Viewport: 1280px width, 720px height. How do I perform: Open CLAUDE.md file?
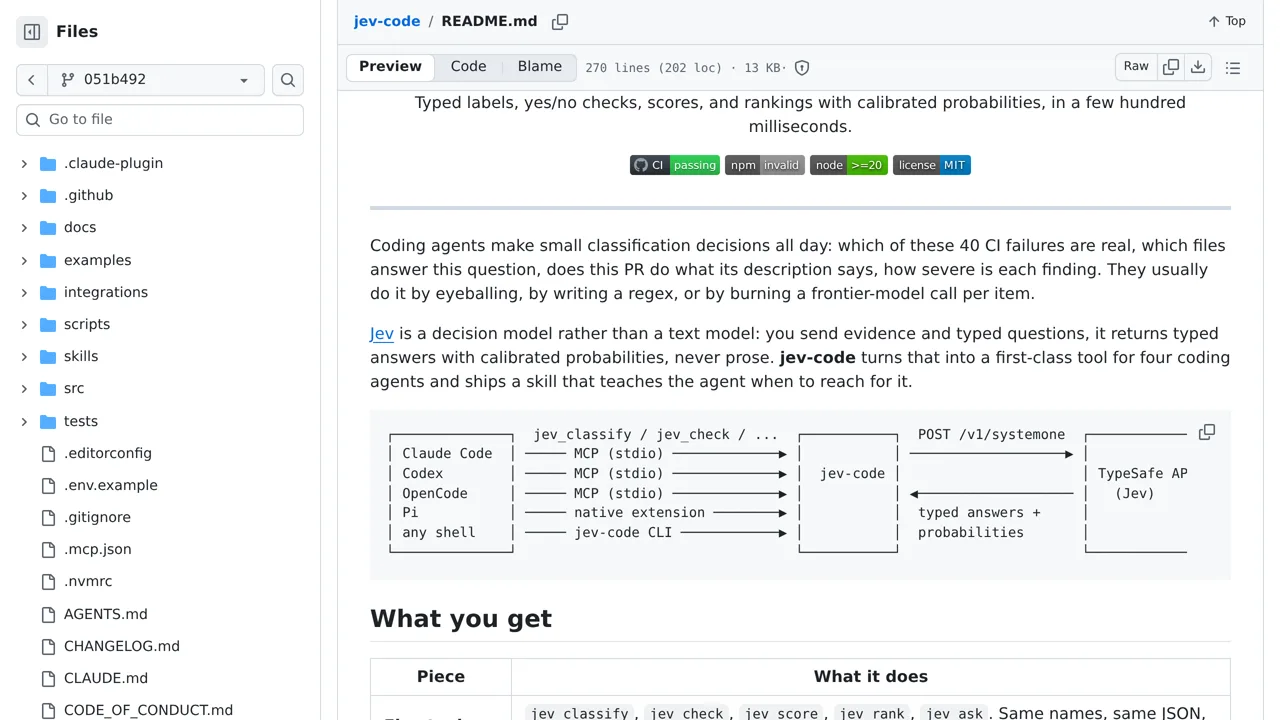tap(106, 678)
